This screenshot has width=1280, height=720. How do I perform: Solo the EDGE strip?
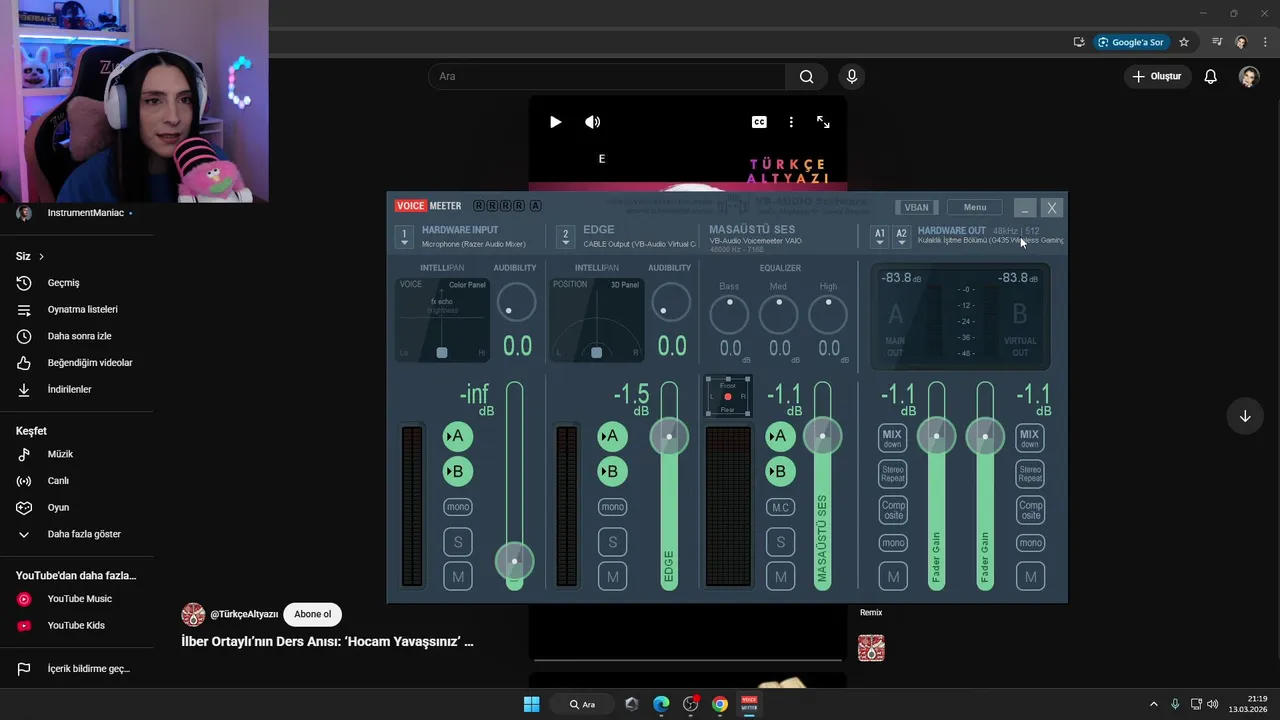[613, 542]
